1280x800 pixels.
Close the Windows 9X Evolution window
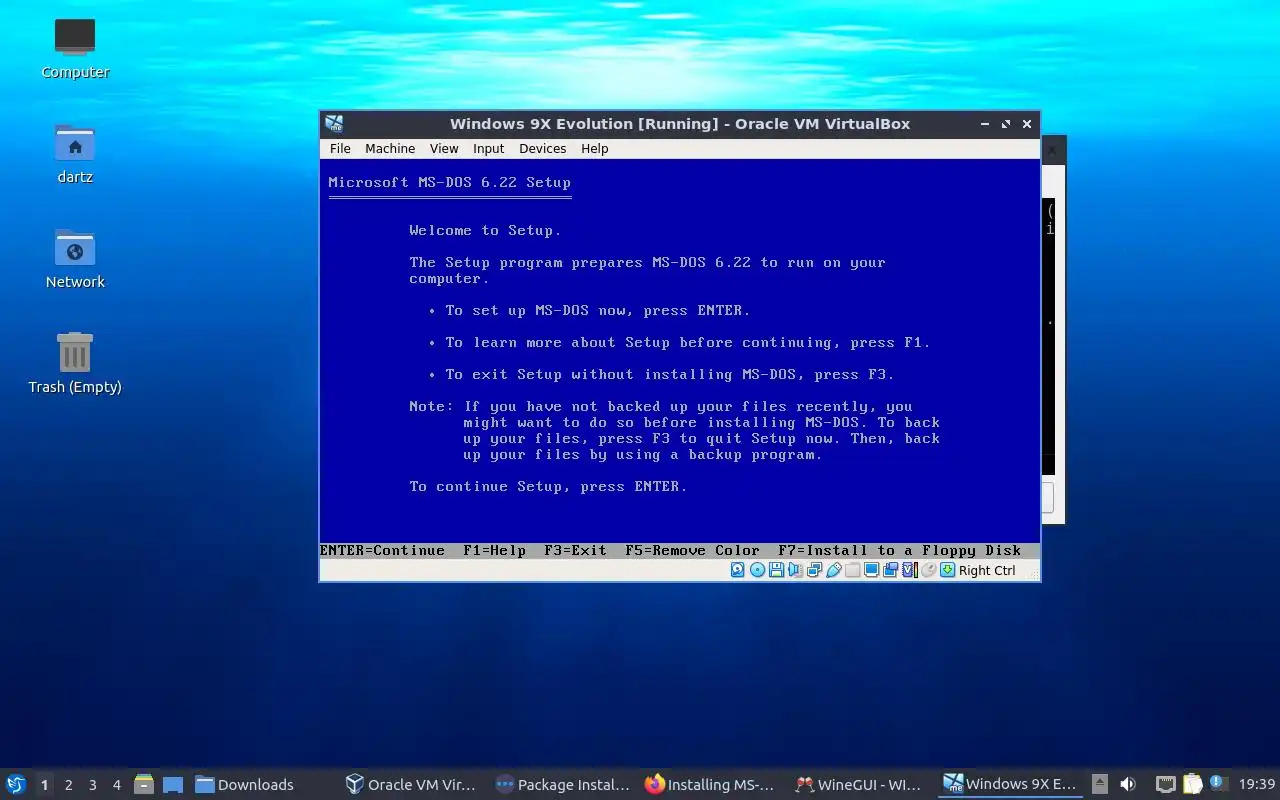click(1027, 124)
